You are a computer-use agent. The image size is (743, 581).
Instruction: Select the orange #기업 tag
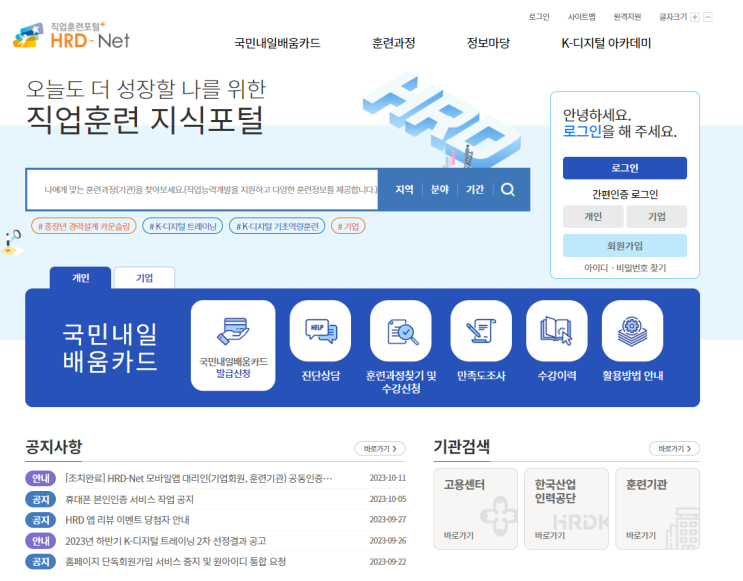click(348, 227)
